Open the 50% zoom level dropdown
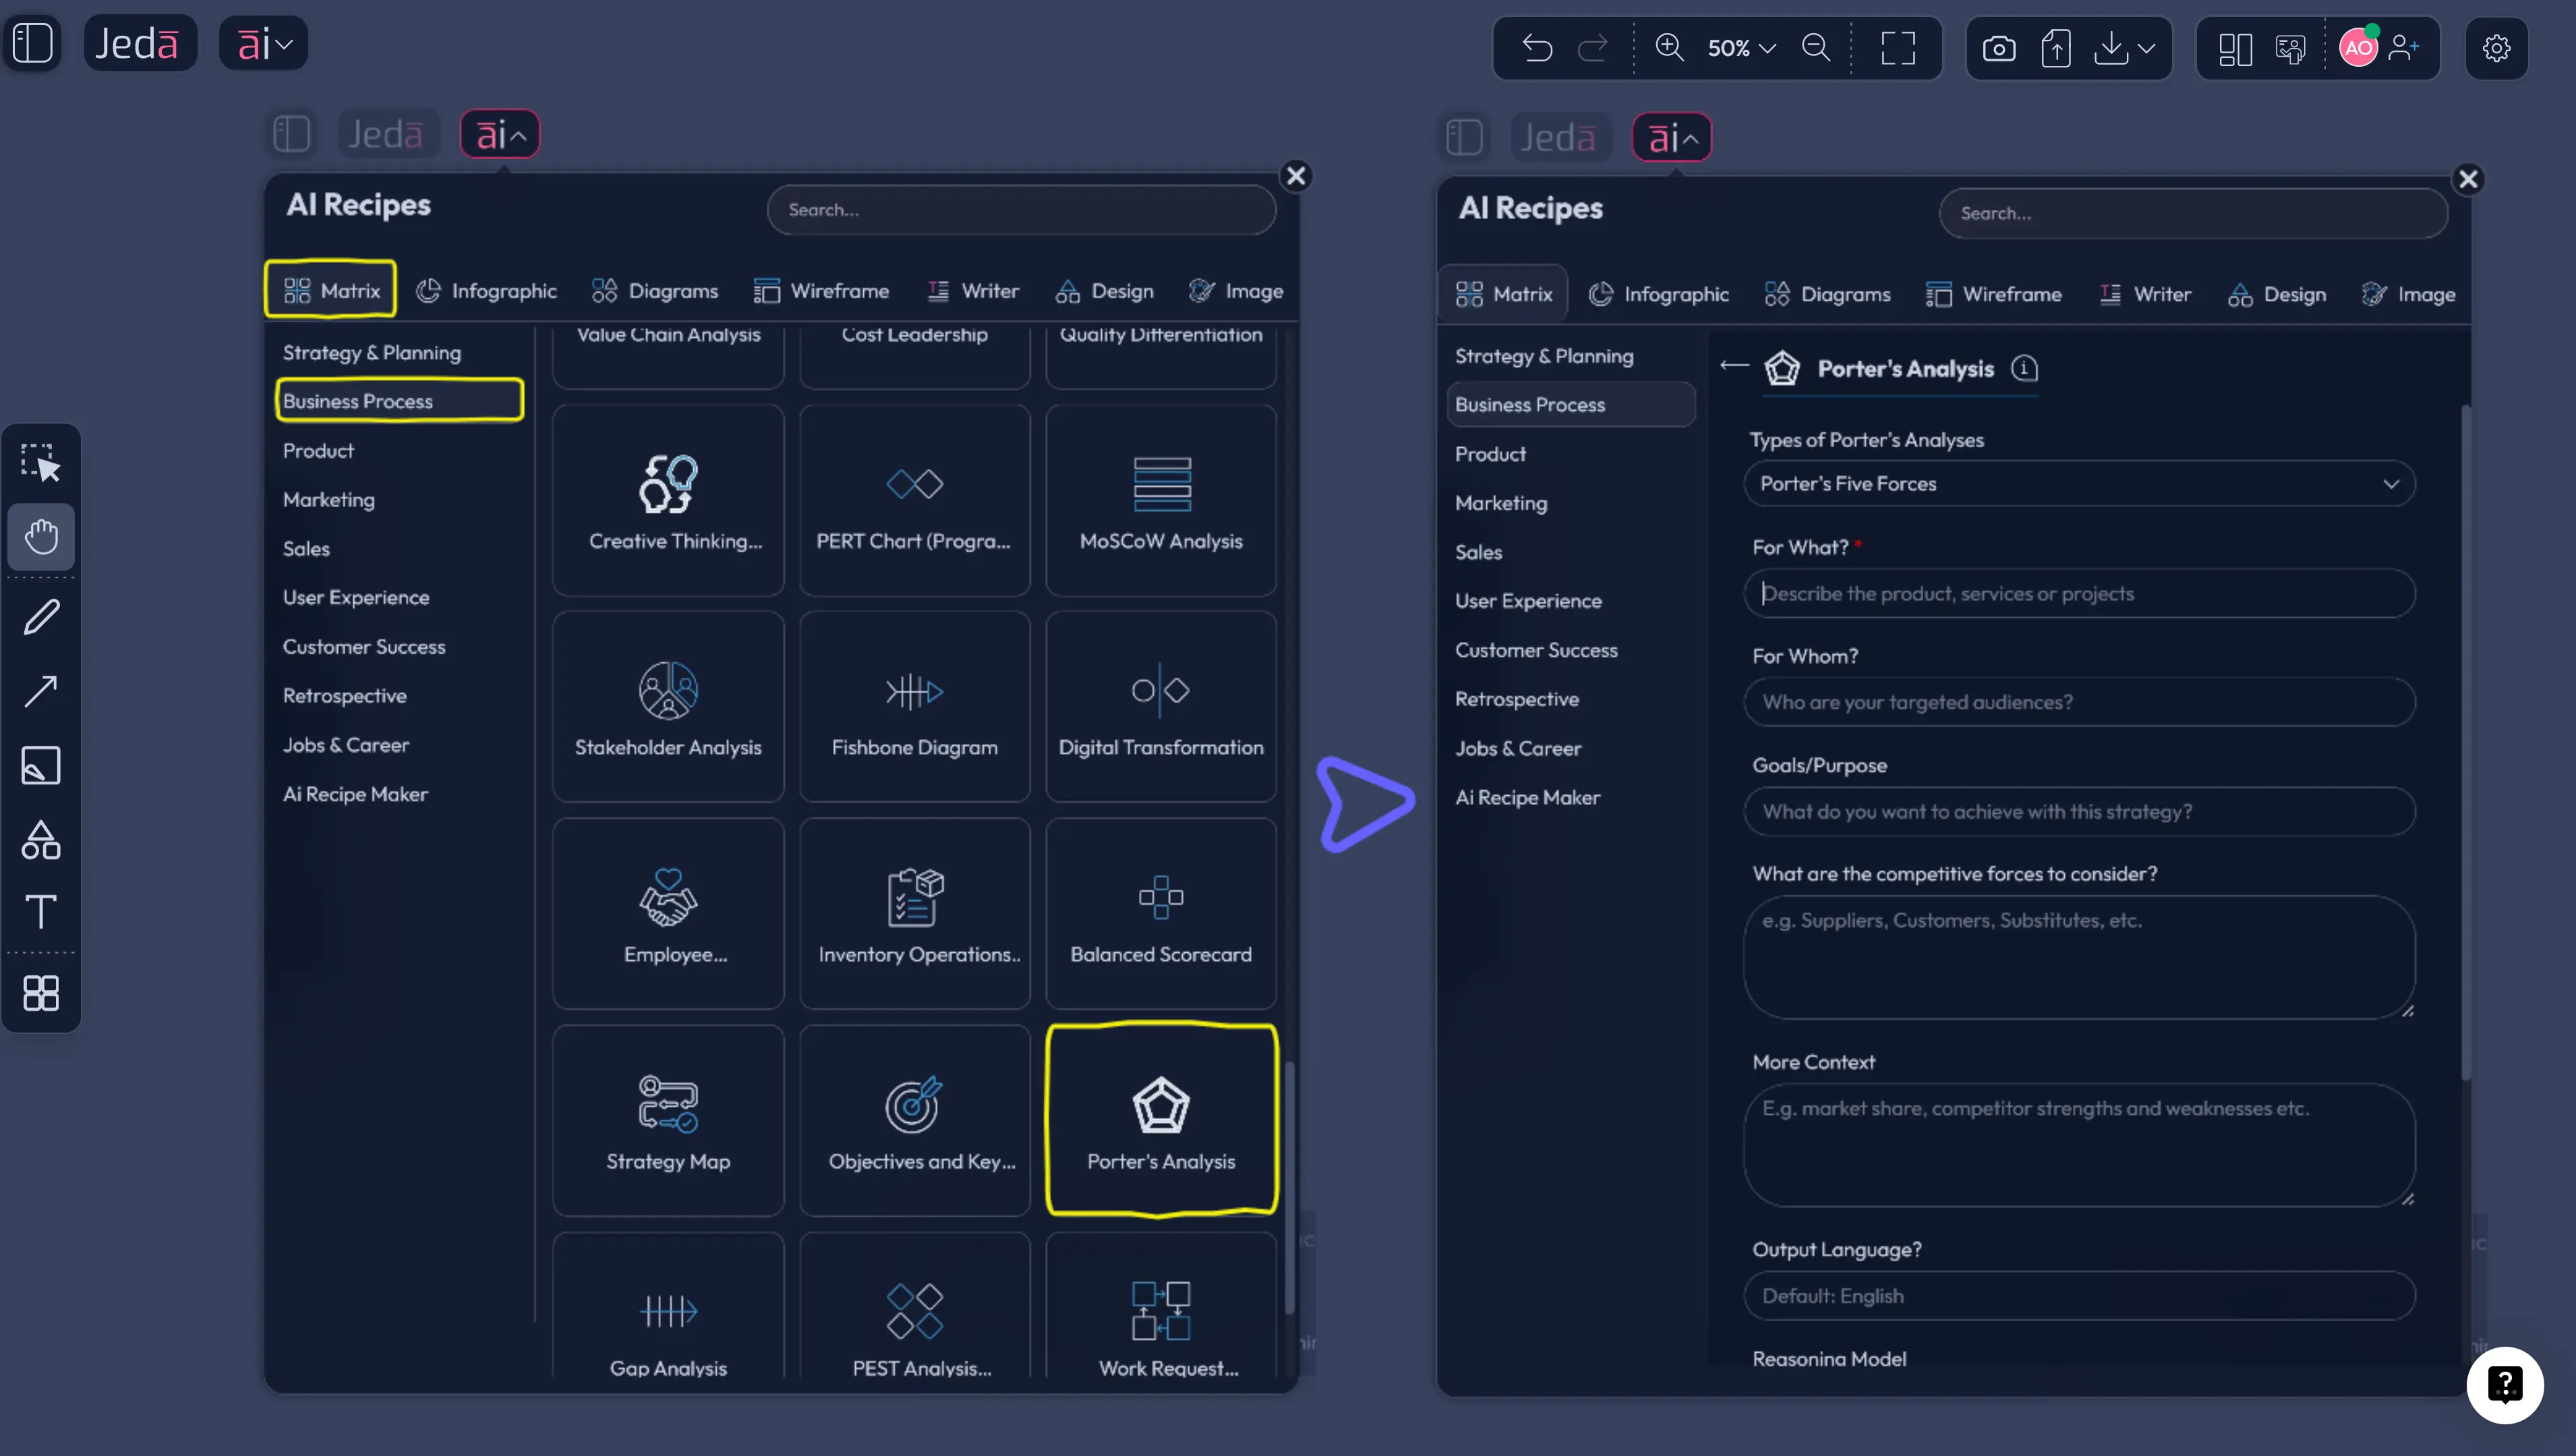 1741,47
